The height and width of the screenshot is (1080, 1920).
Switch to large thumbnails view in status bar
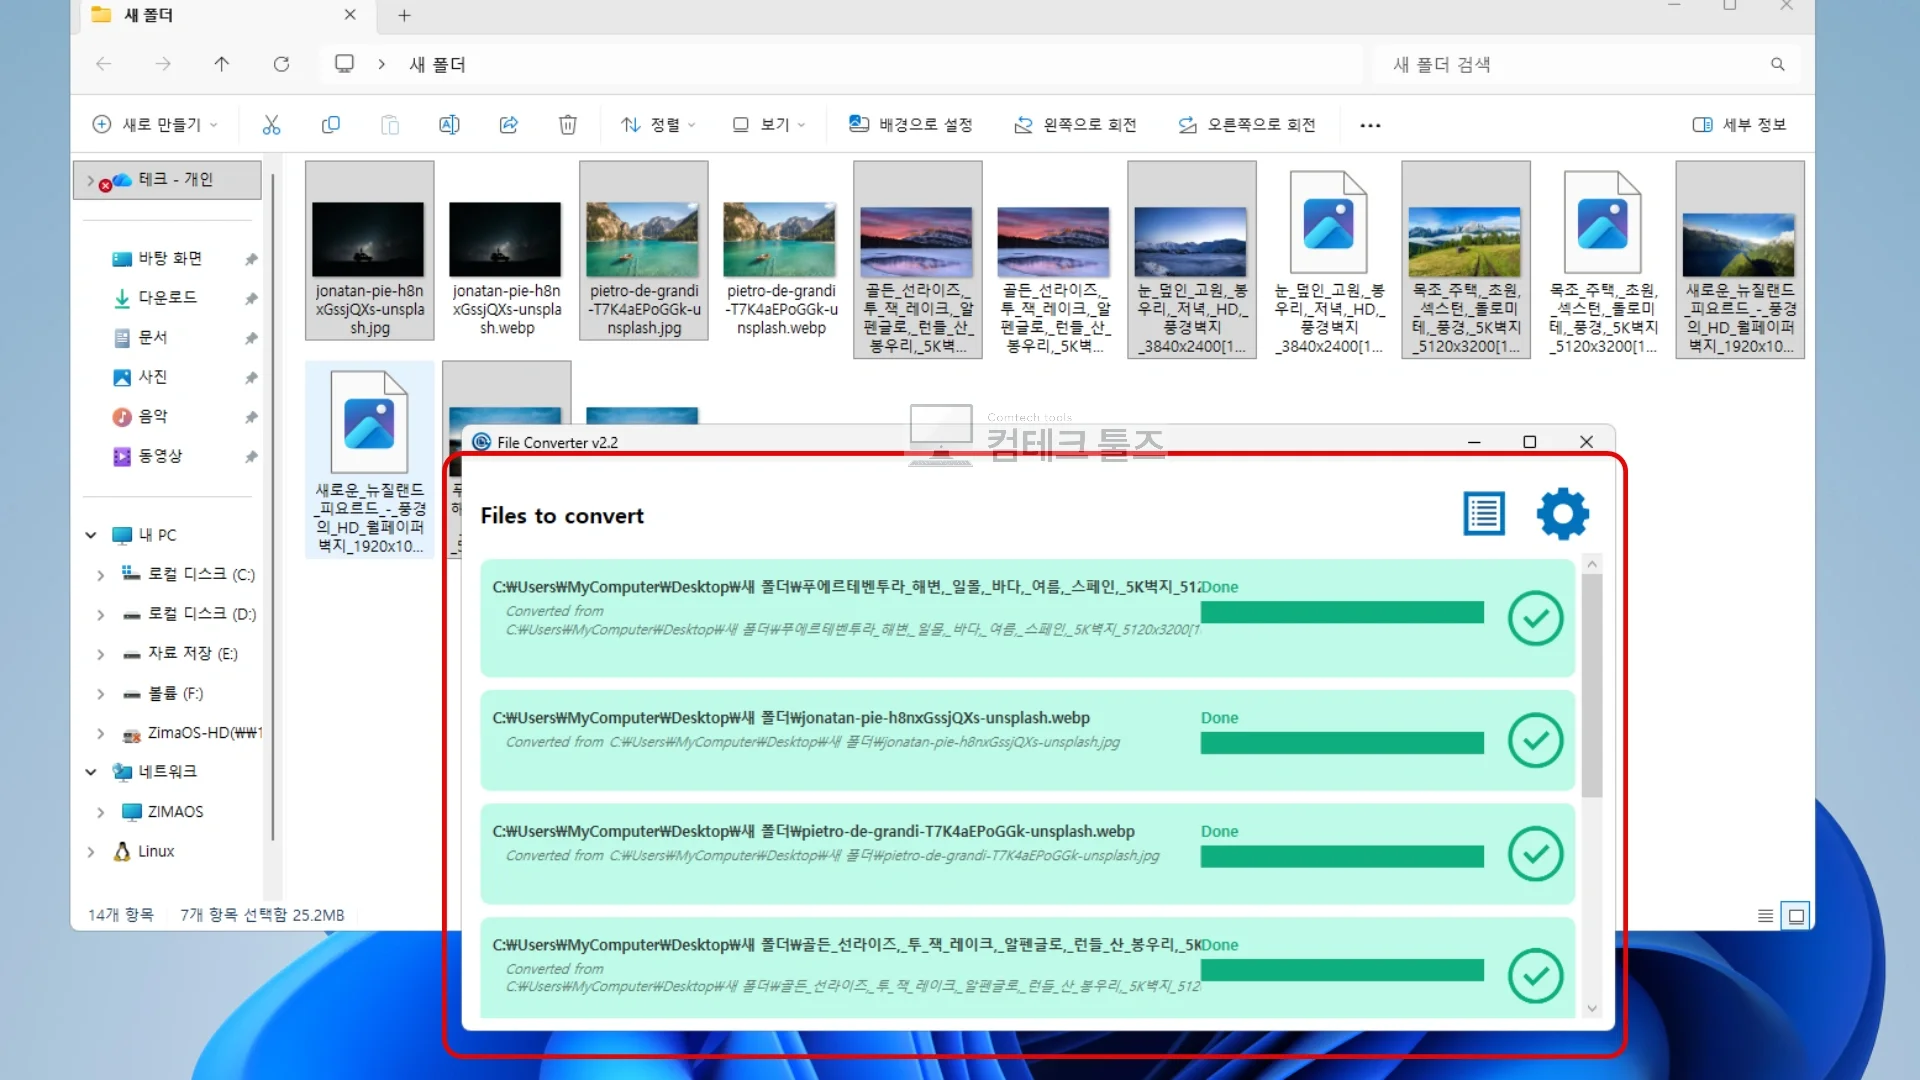(x=1796, y=915)
